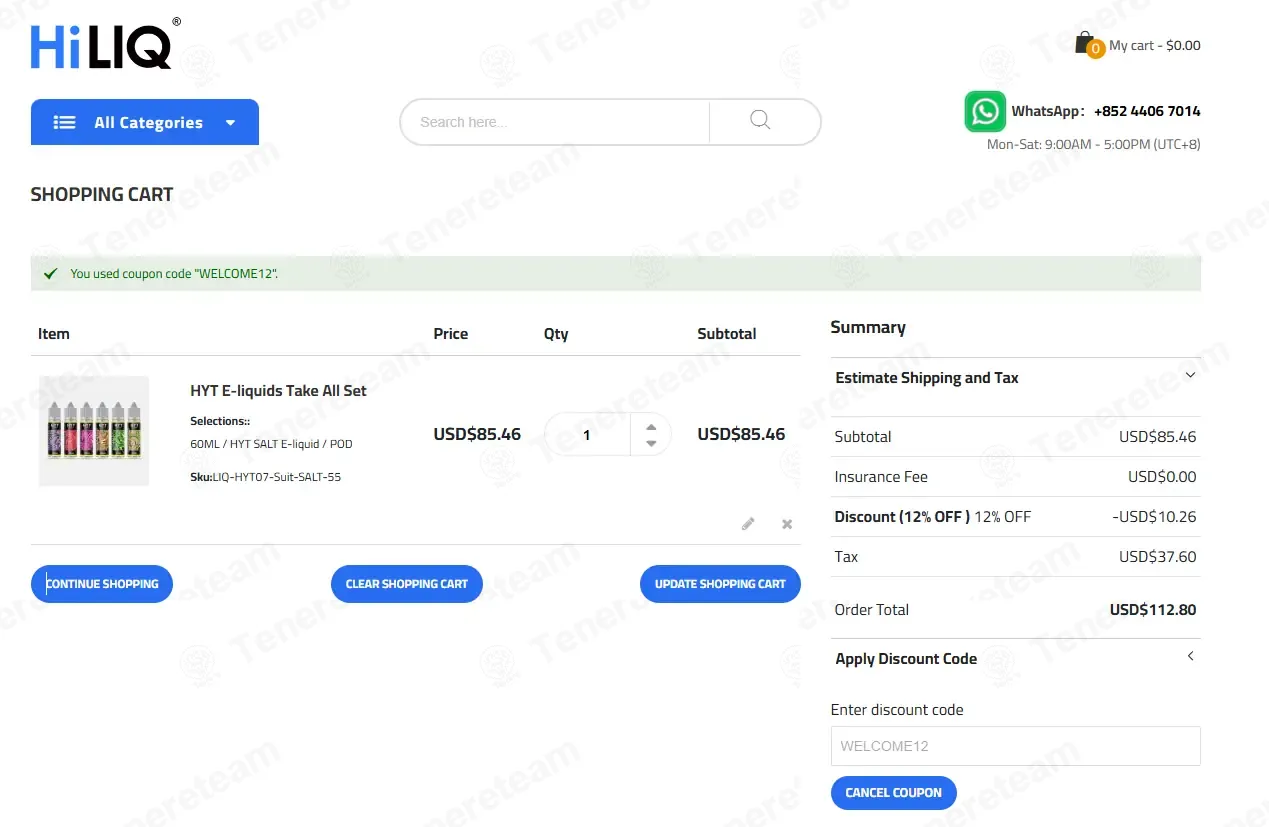Expand the All Categories dropdown
This screenshot has width=1269, height=827.
[x=145, y=122]
